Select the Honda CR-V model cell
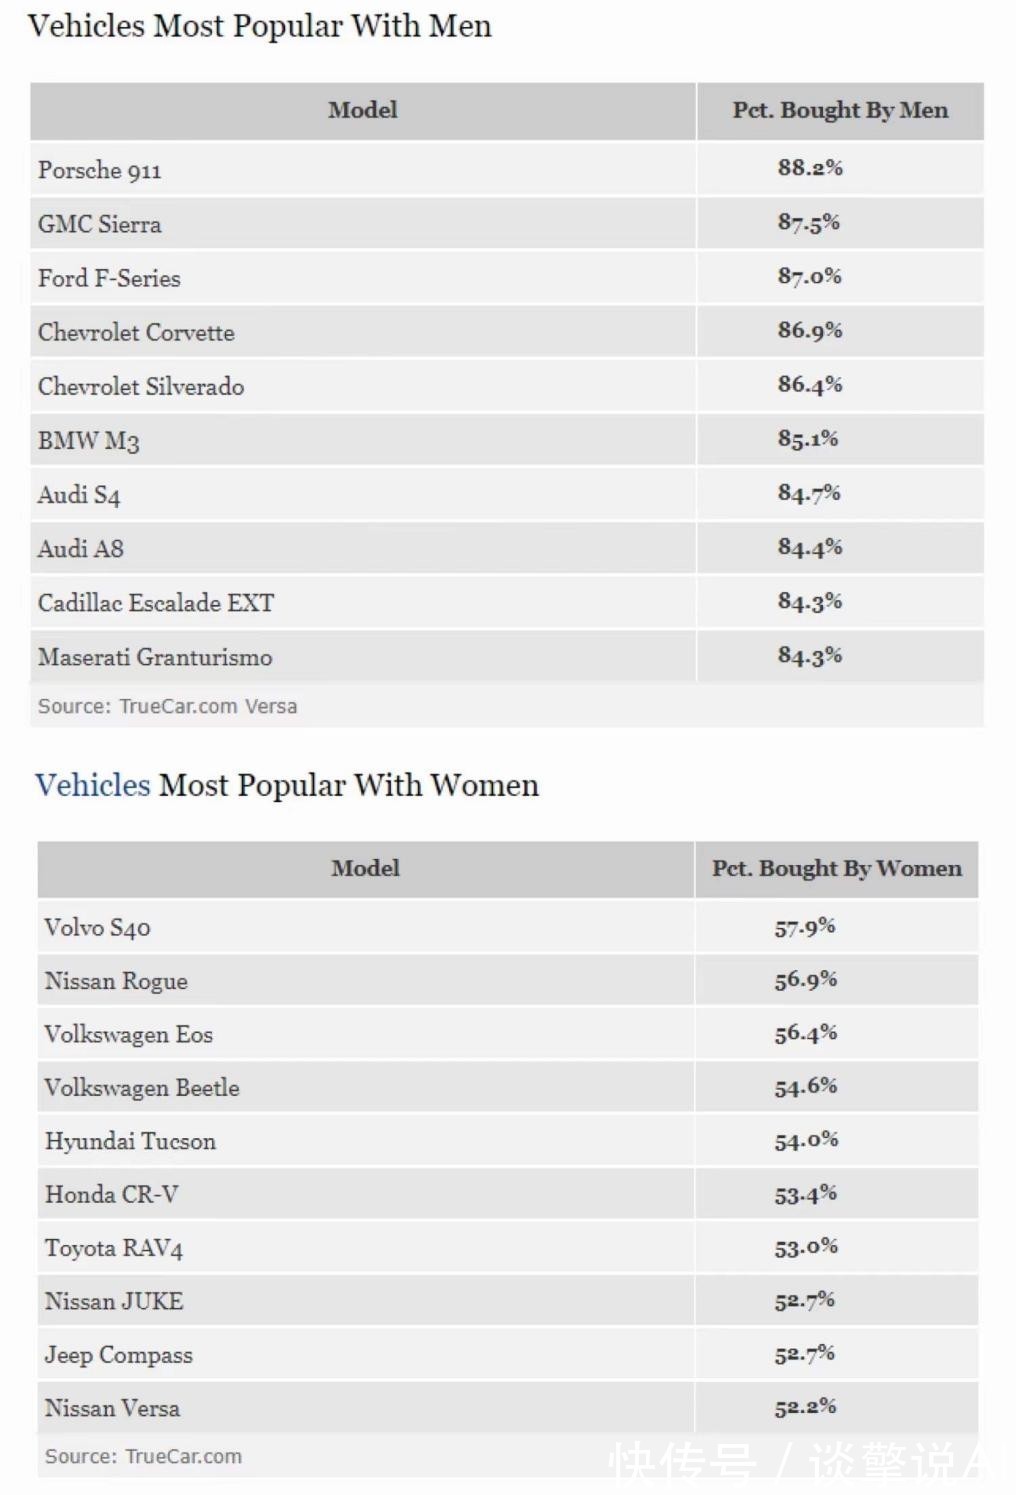1016x1495 pixels. click(x=111, y=1194)
